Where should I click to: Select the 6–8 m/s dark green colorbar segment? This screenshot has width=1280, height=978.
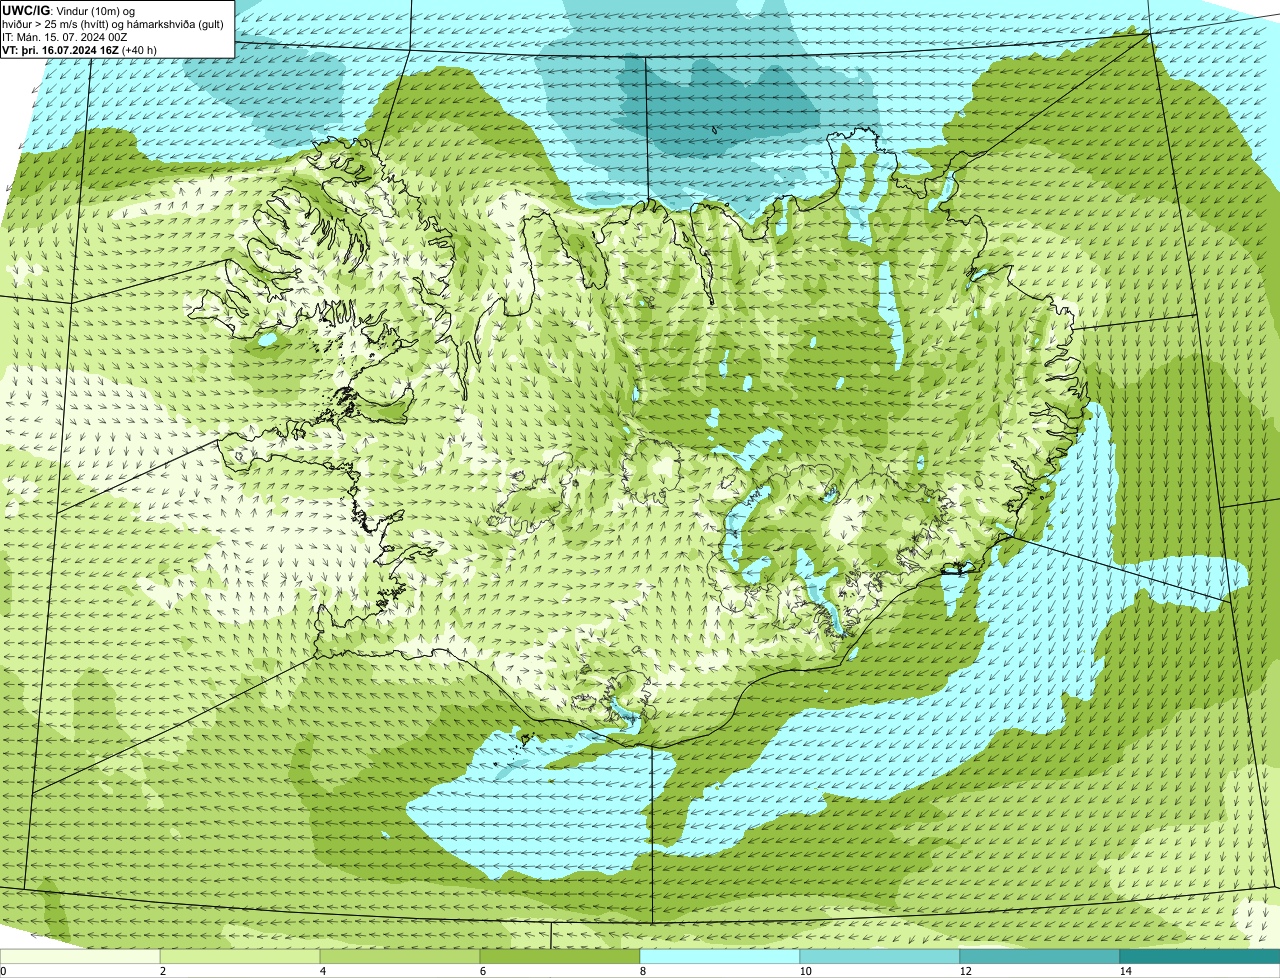click(560, 956)
